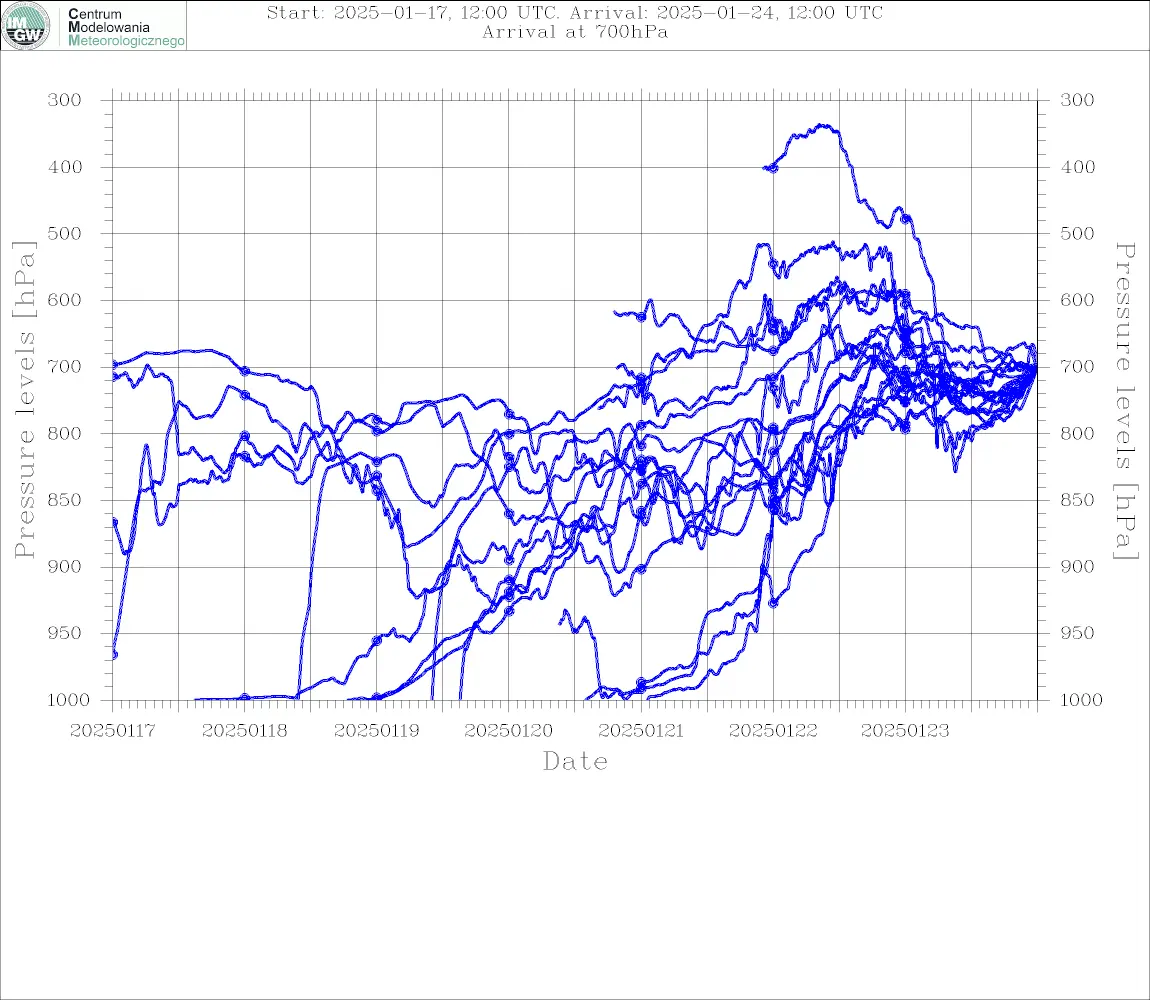
Task: Click the right axis 800 label
Action: pyautogui.click(x=1077, y=433)
